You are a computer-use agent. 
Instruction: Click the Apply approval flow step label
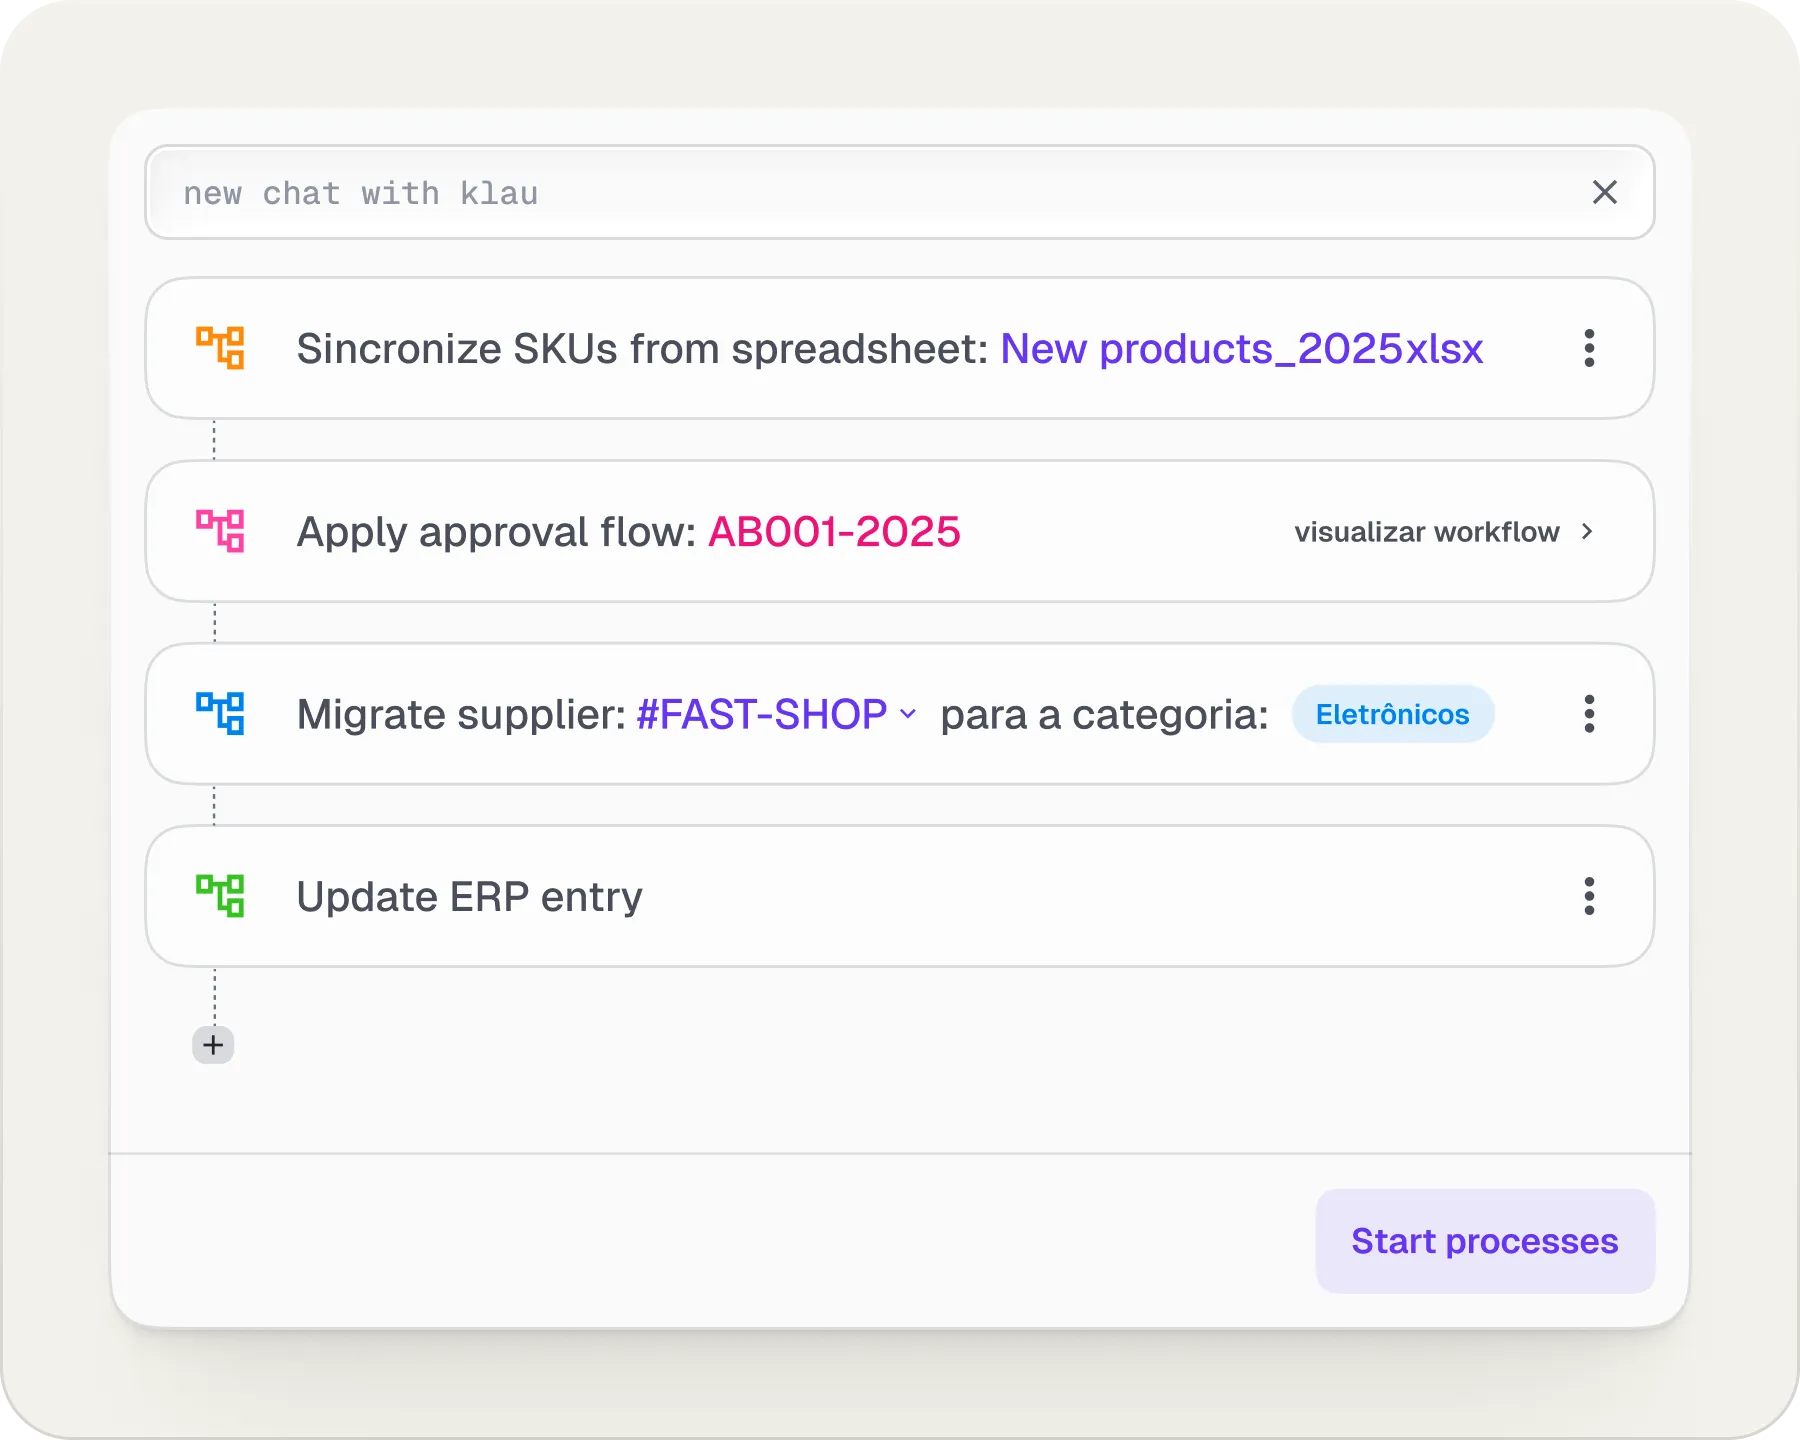496,532
